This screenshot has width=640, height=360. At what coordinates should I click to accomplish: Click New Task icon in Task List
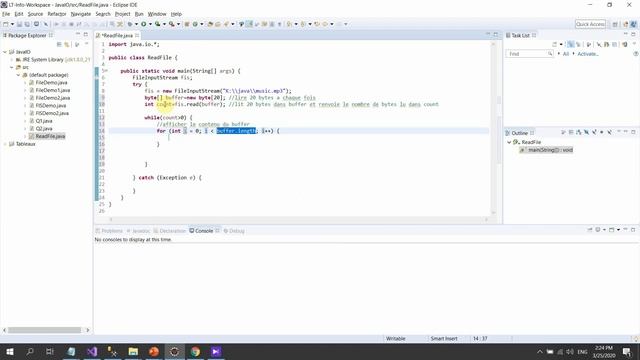(554, 44)
